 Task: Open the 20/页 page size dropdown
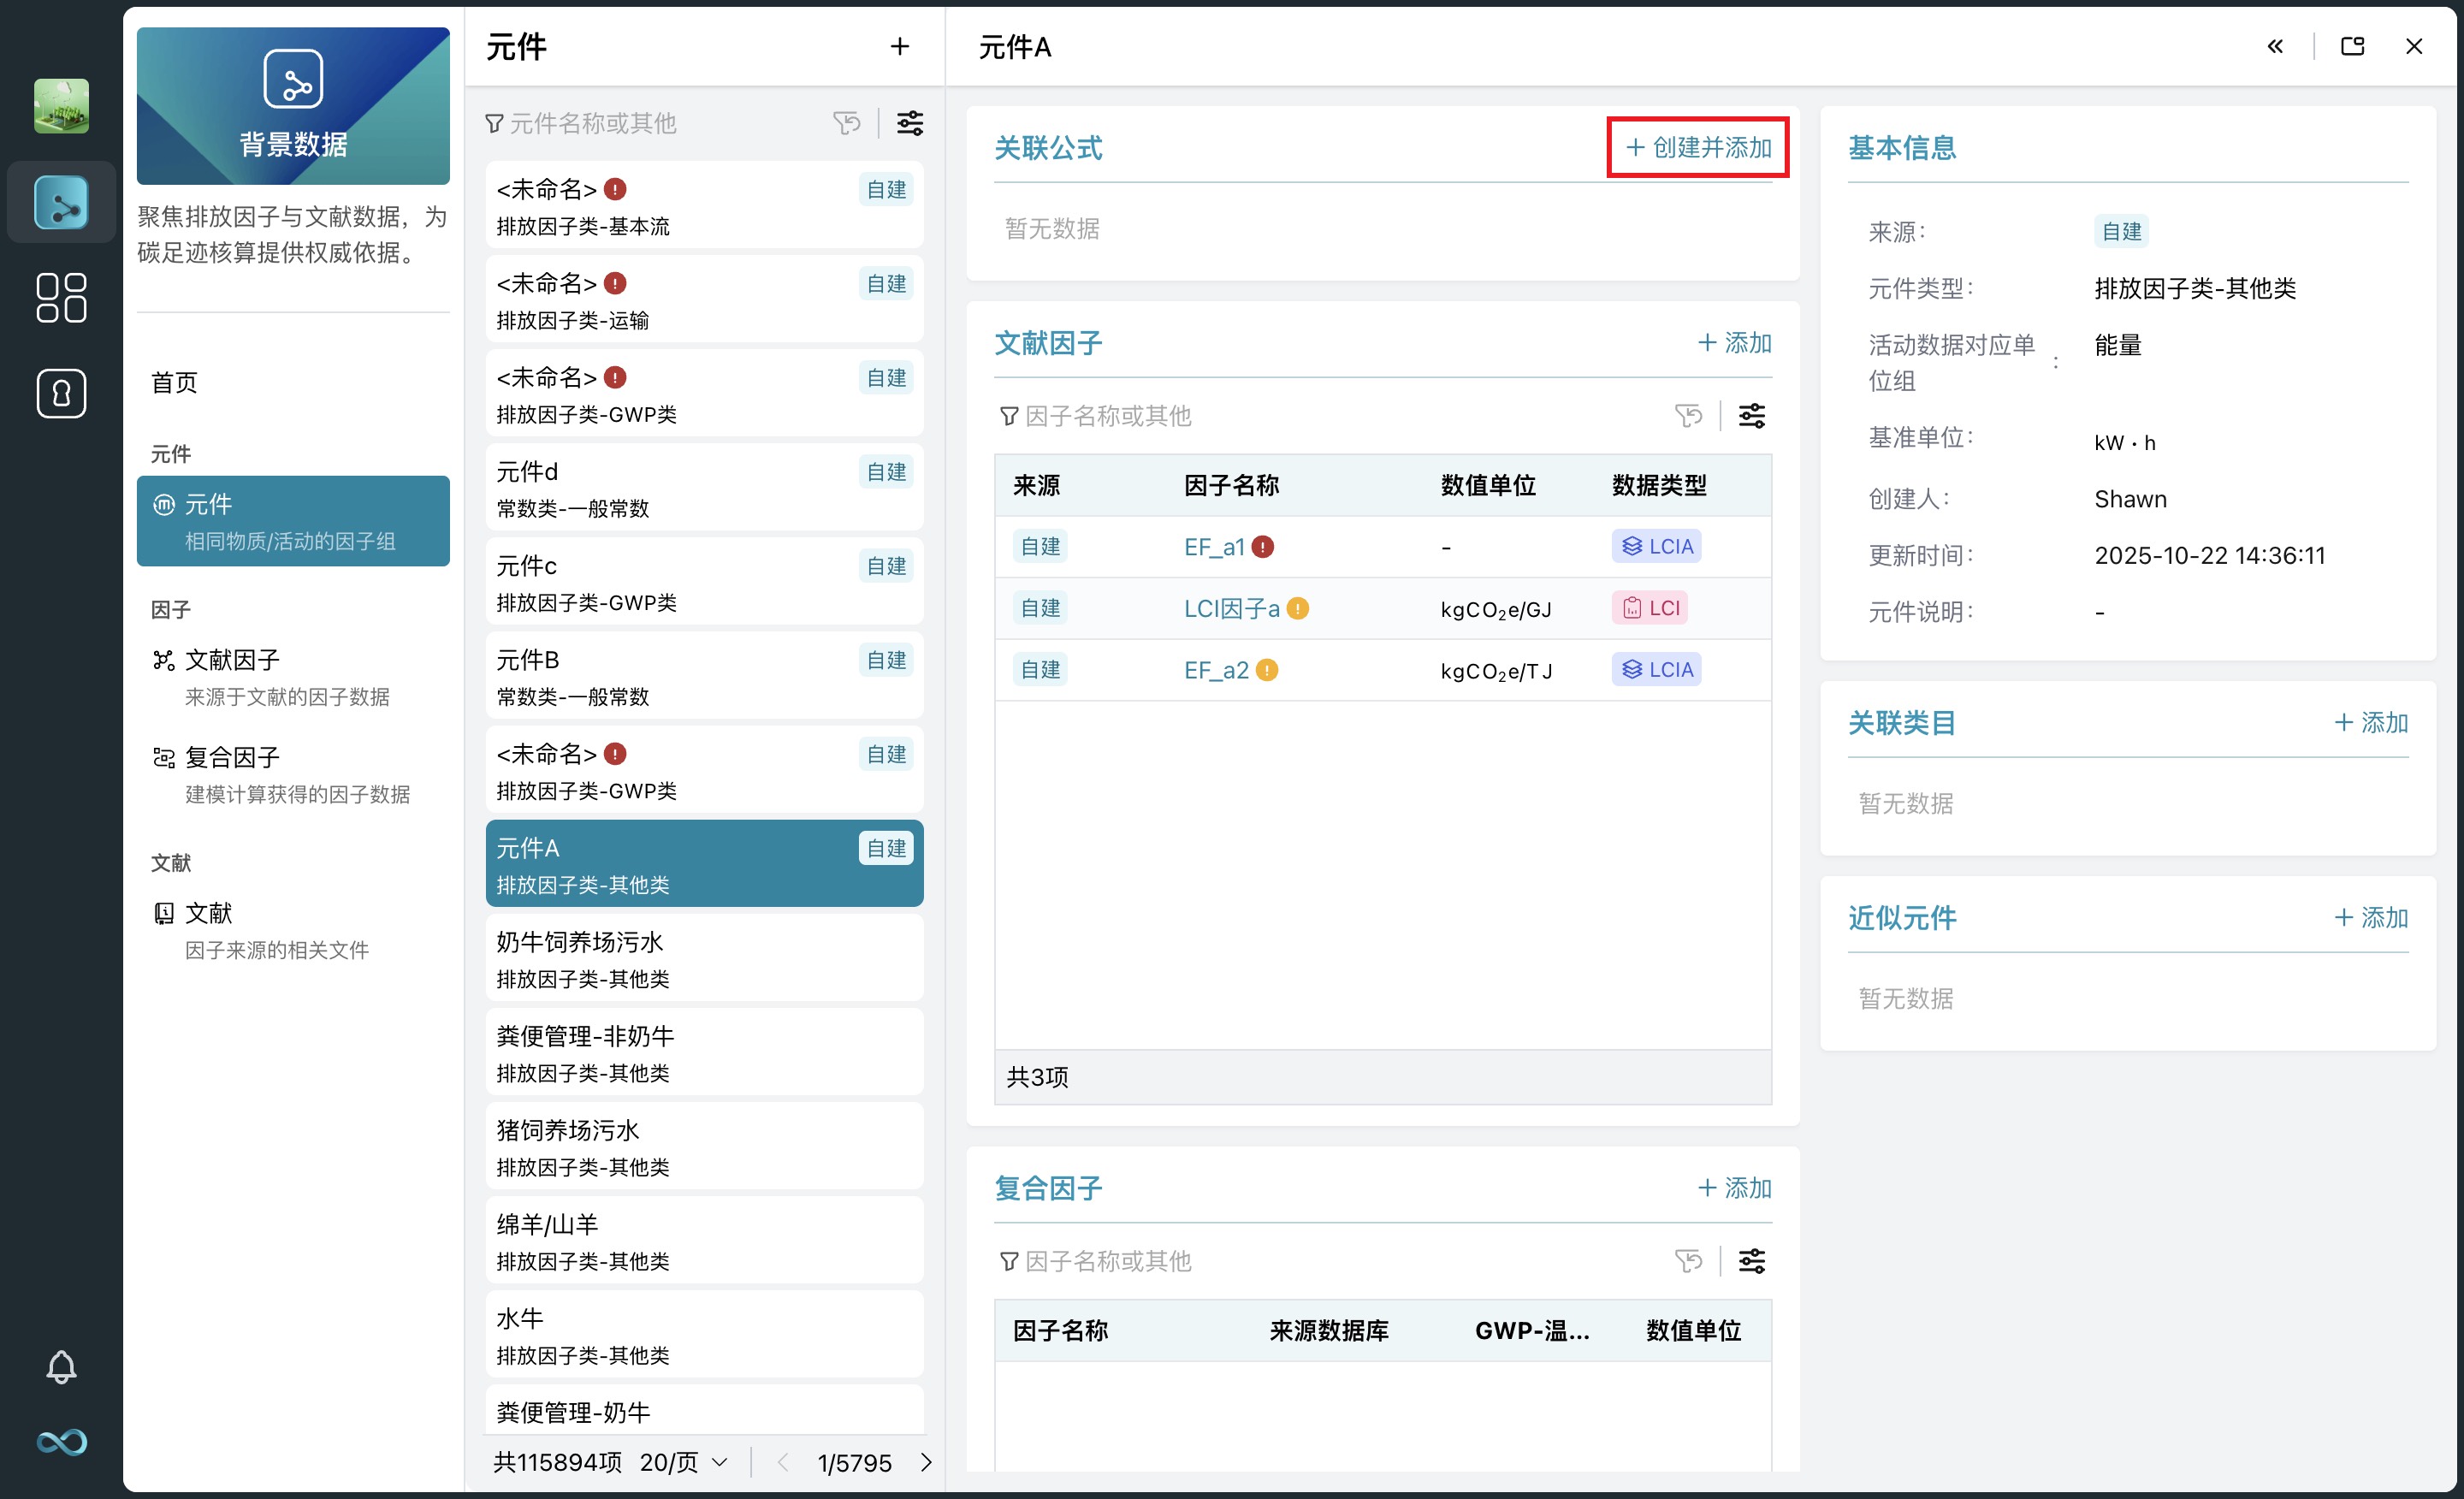click(x=680, y=1462)
